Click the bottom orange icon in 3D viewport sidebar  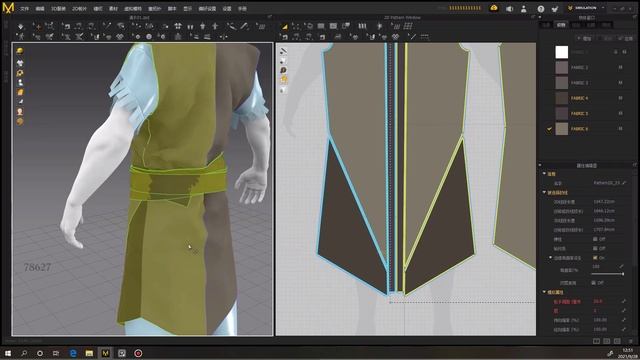(x=20, y=122)
